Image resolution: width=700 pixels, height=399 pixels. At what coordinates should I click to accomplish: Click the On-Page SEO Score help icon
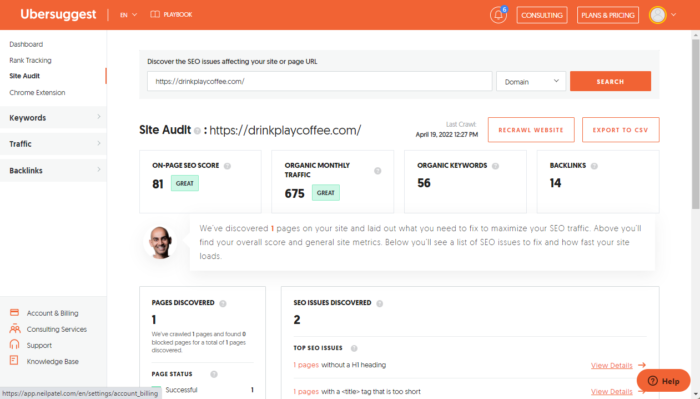tap(227, 166)
